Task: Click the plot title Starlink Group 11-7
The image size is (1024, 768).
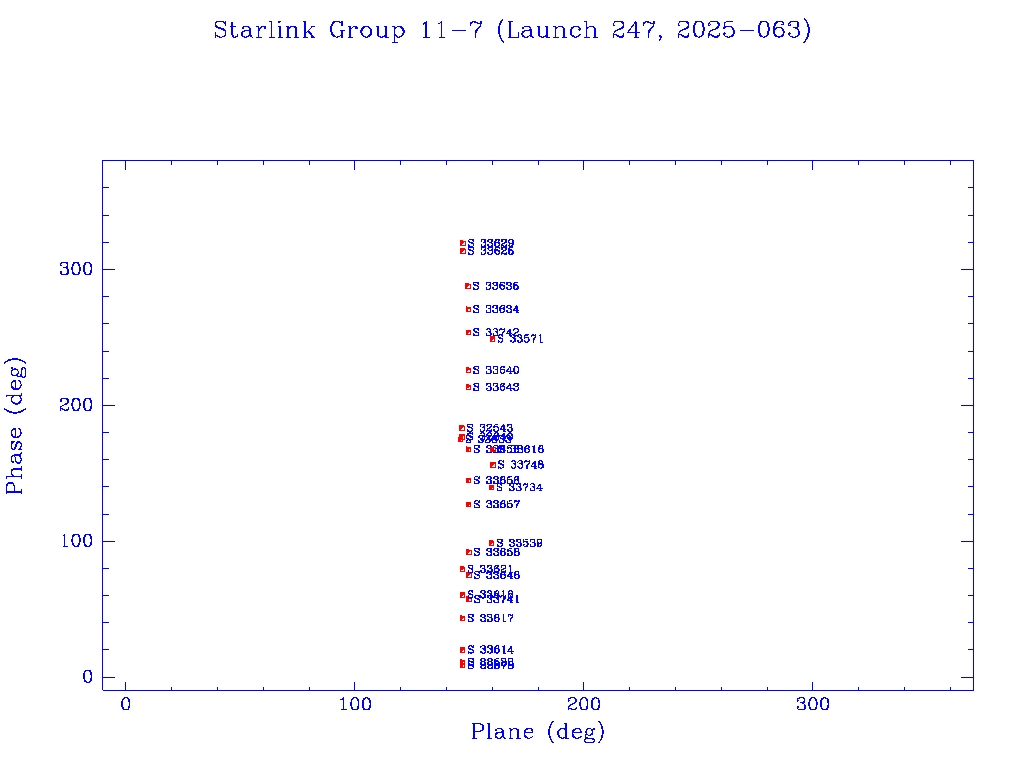Action: click(512, 30)
